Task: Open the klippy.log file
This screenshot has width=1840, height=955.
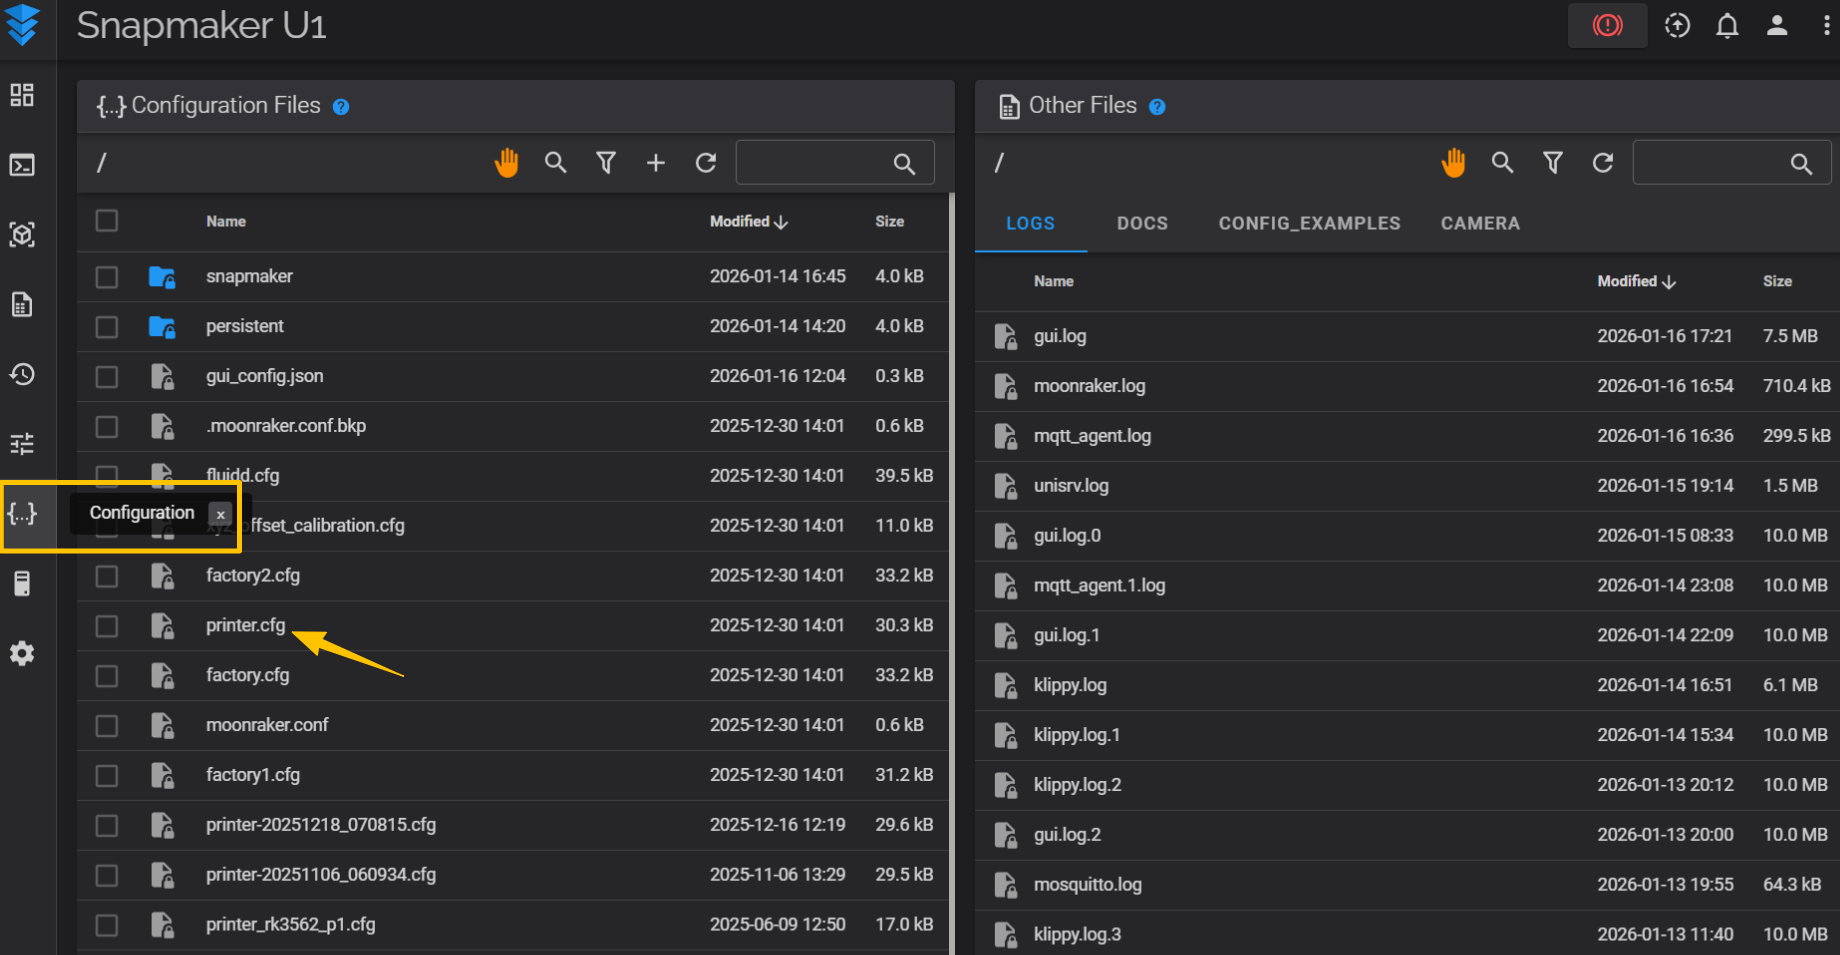Action: coord(1070,685)
